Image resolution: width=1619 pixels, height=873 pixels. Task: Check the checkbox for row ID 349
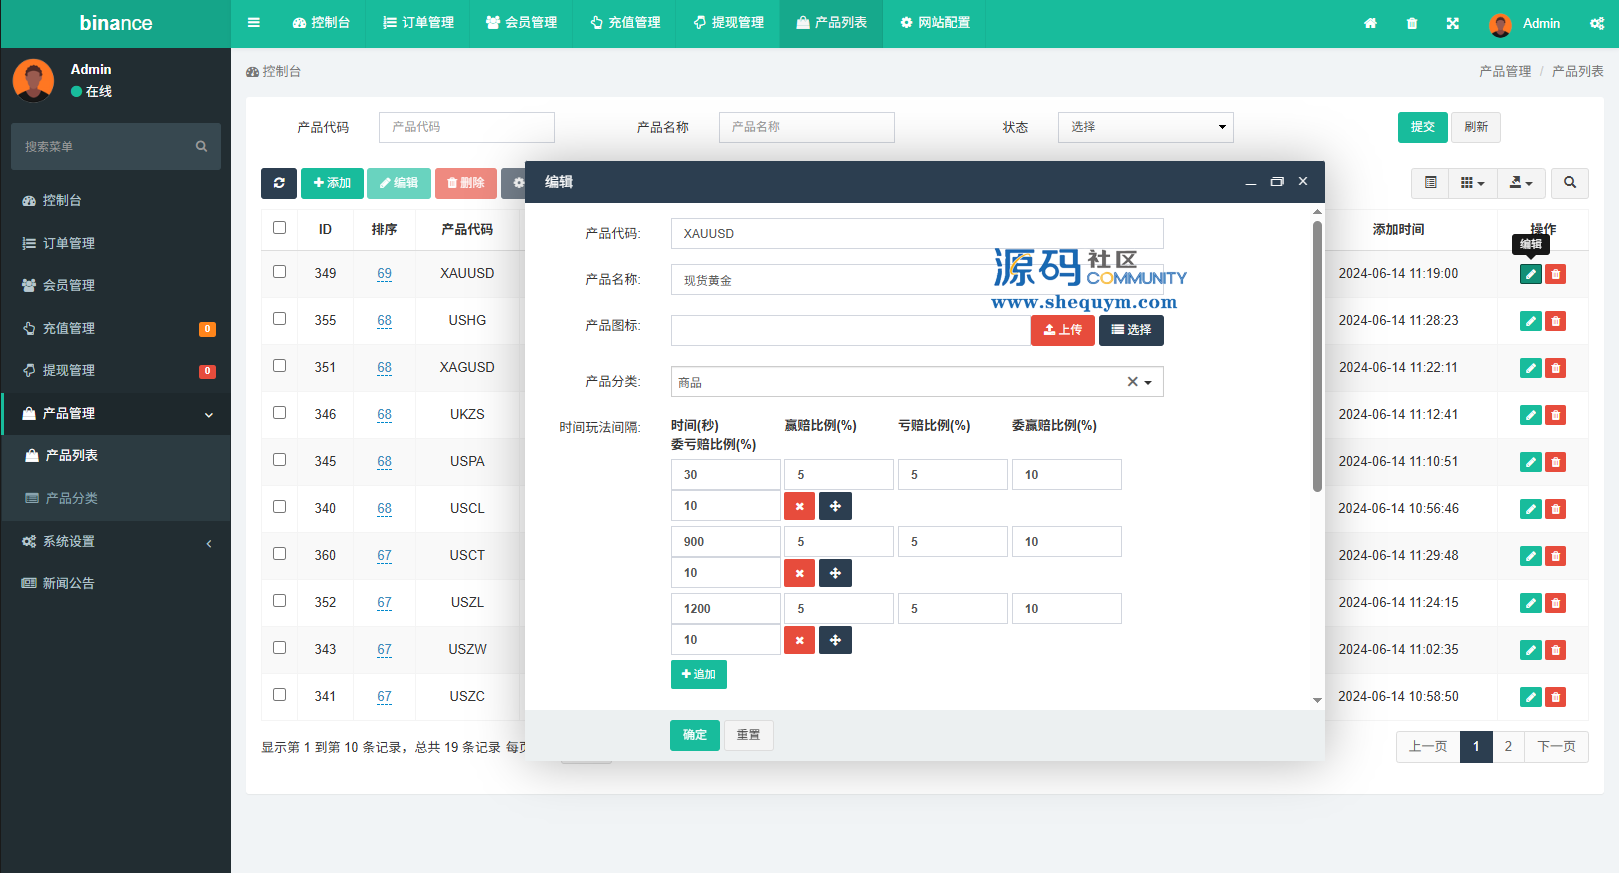[280, 272]
